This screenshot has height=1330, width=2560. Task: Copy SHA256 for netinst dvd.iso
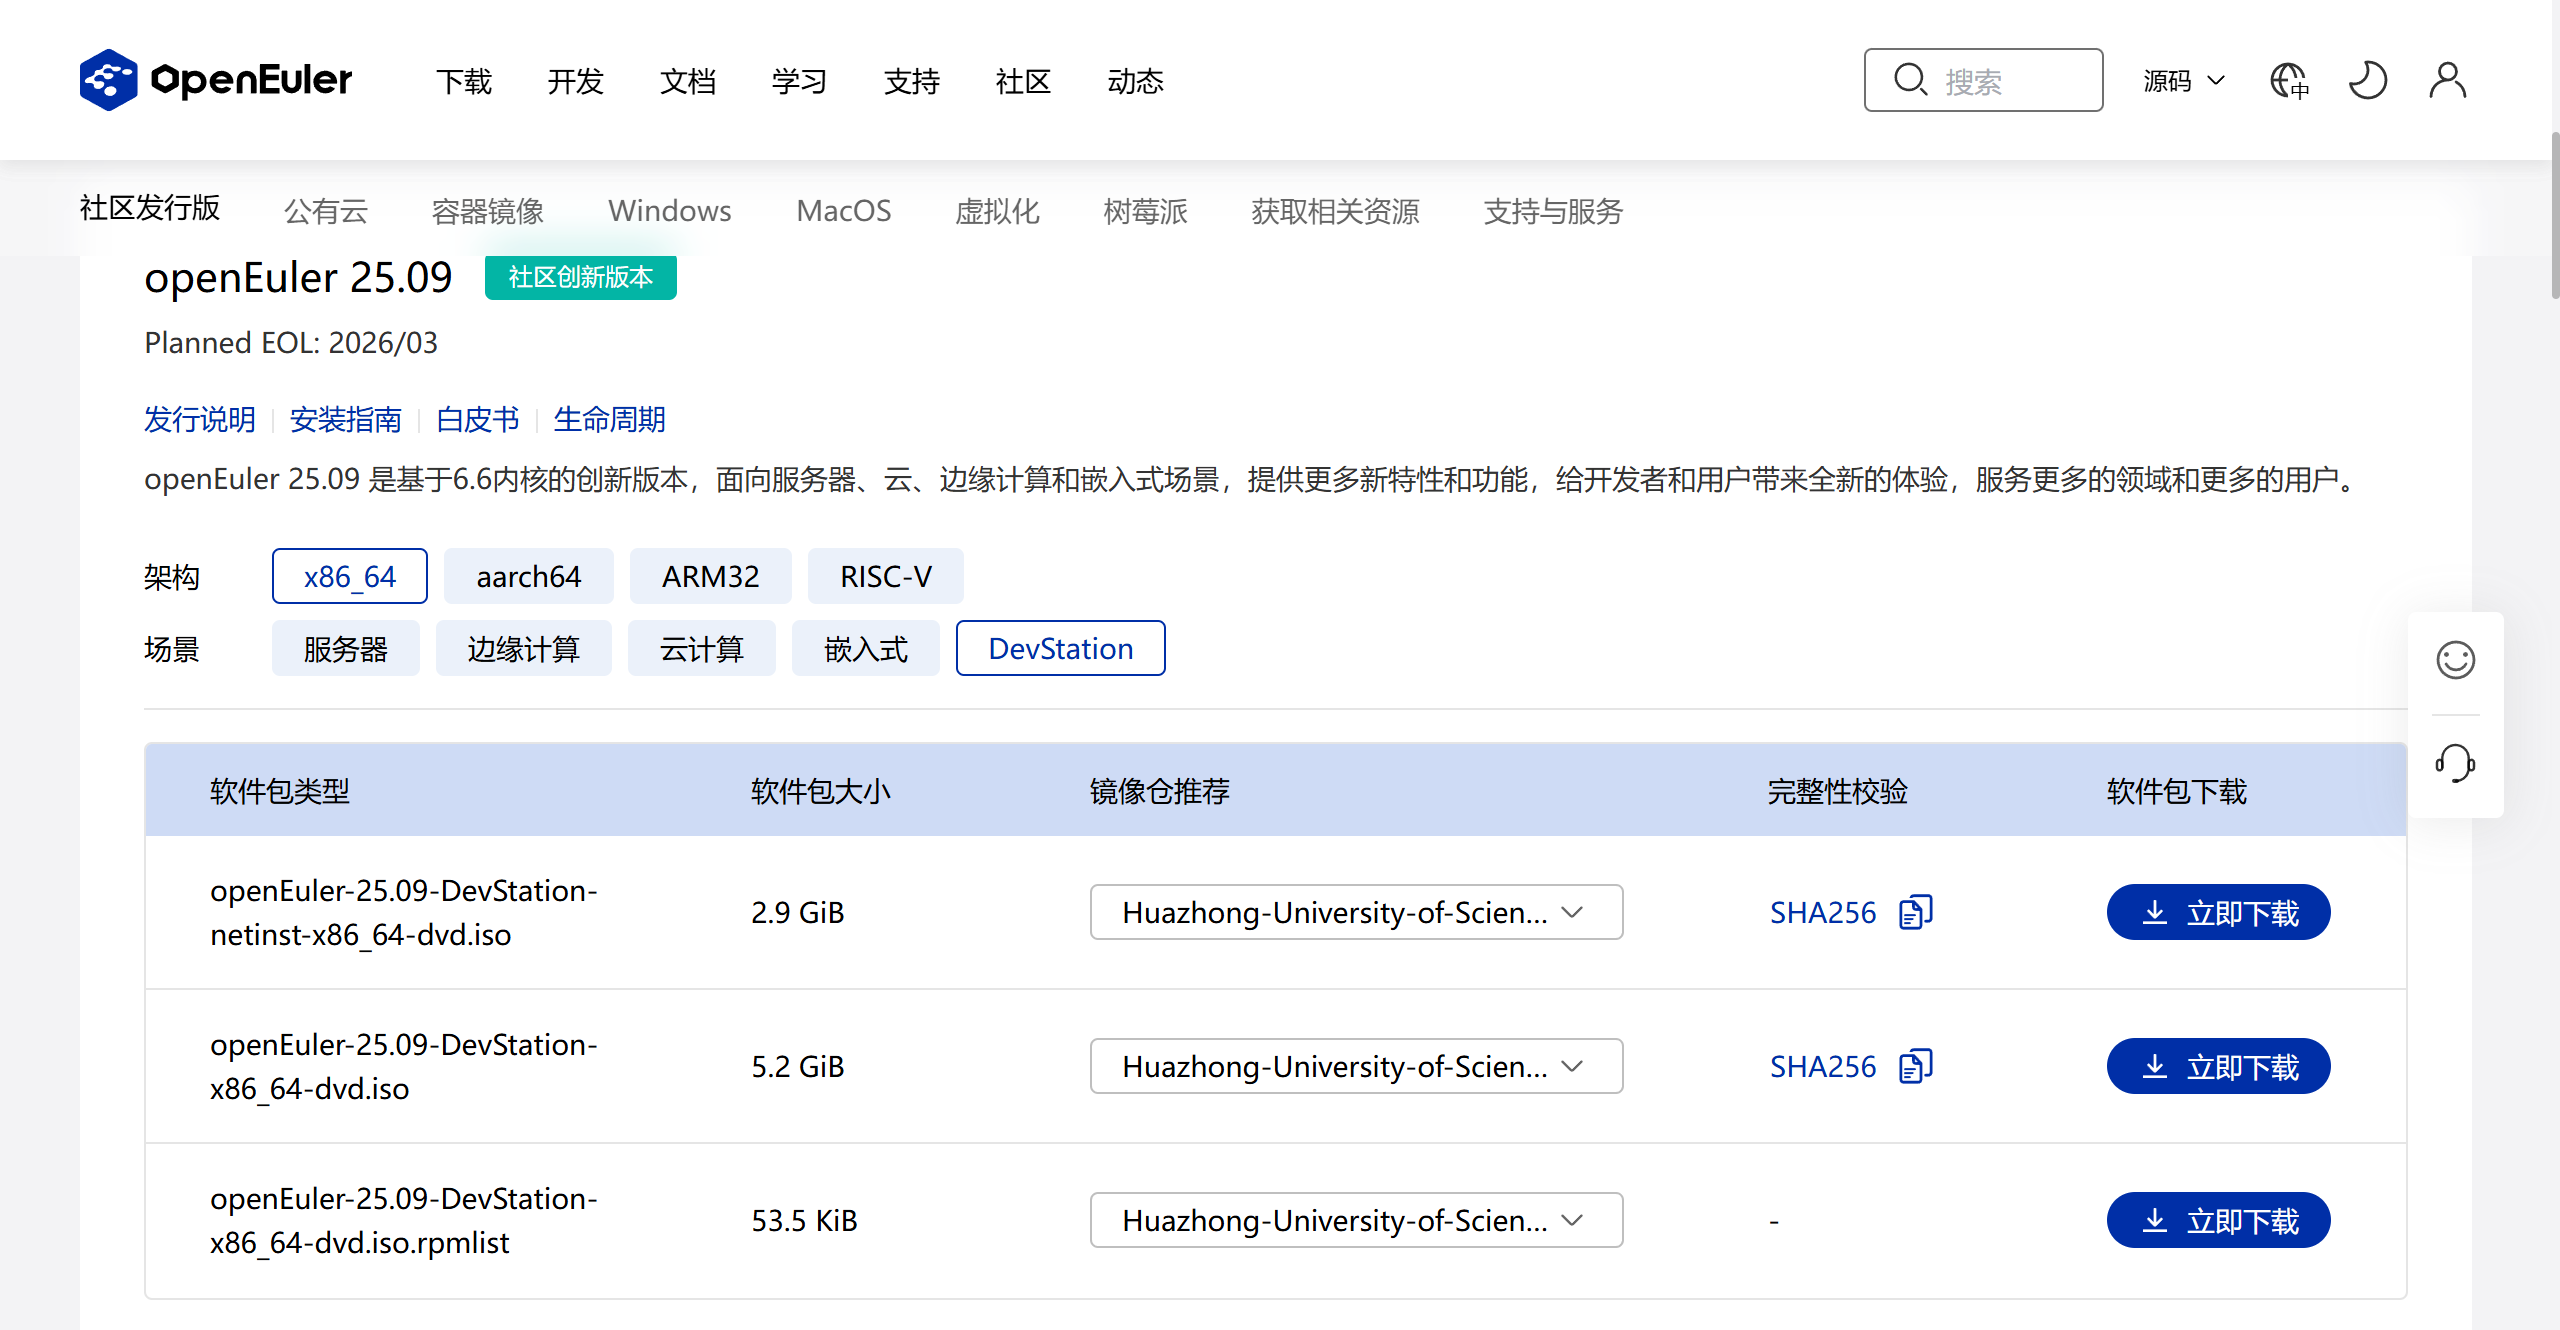pos(1915,912)
